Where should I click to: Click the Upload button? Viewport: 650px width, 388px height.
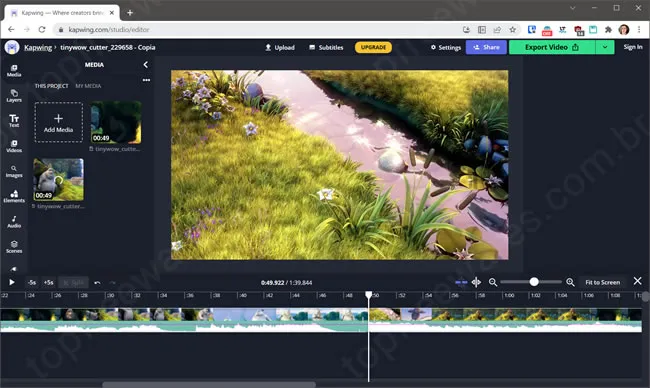tap(280, 47)
